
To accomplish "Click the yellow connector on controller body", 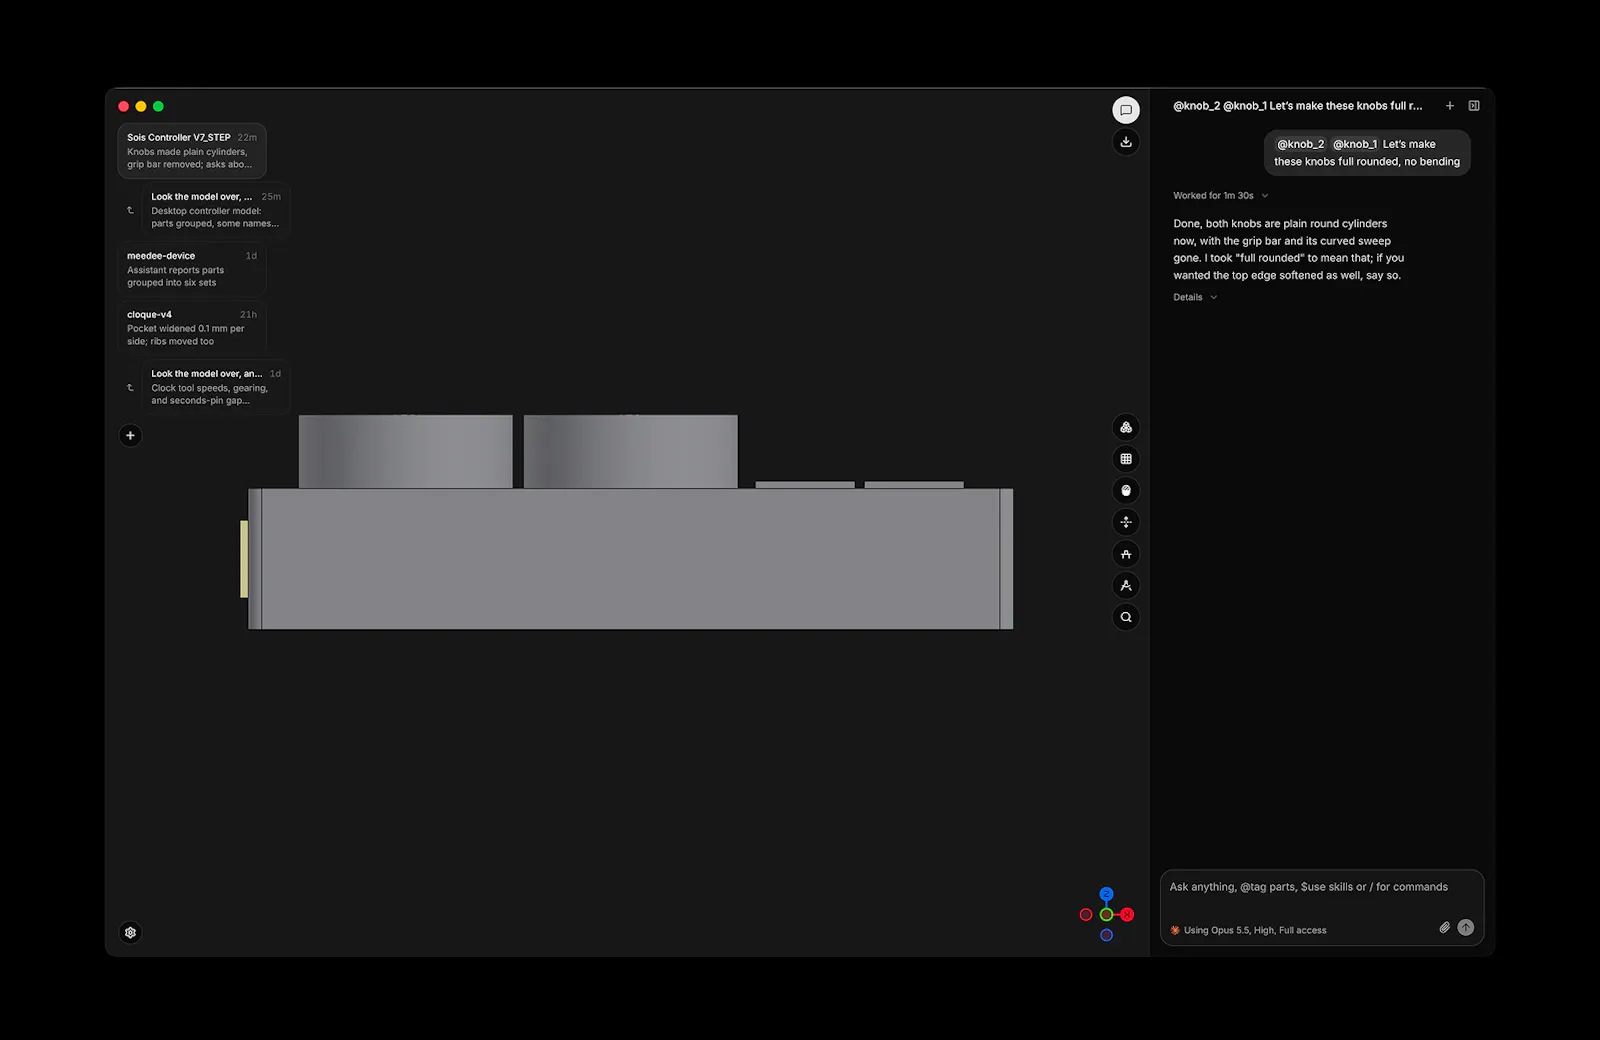I will click(244, 559).
